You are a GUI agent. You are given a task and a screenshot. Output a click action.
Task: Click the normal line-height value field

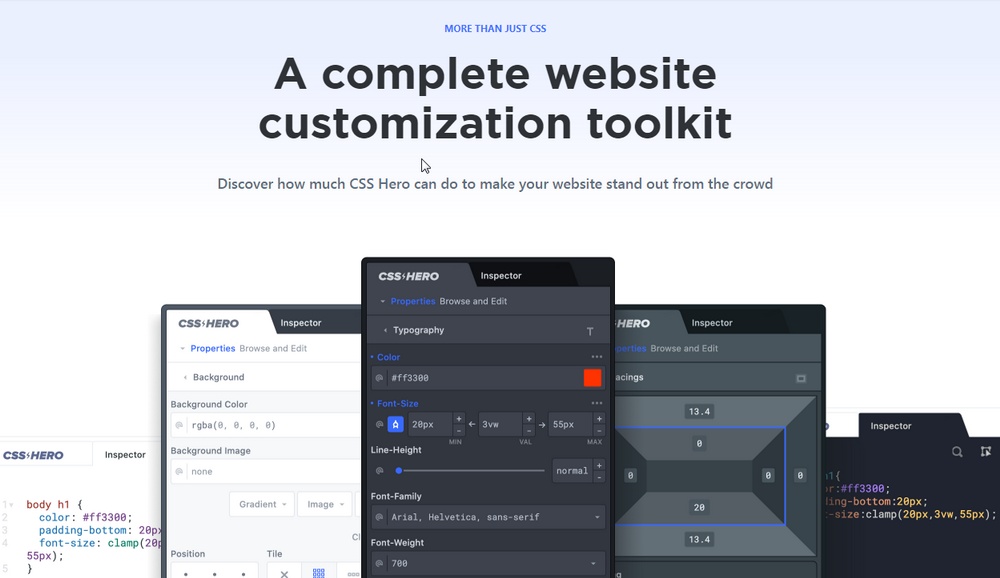coord(572,471)
